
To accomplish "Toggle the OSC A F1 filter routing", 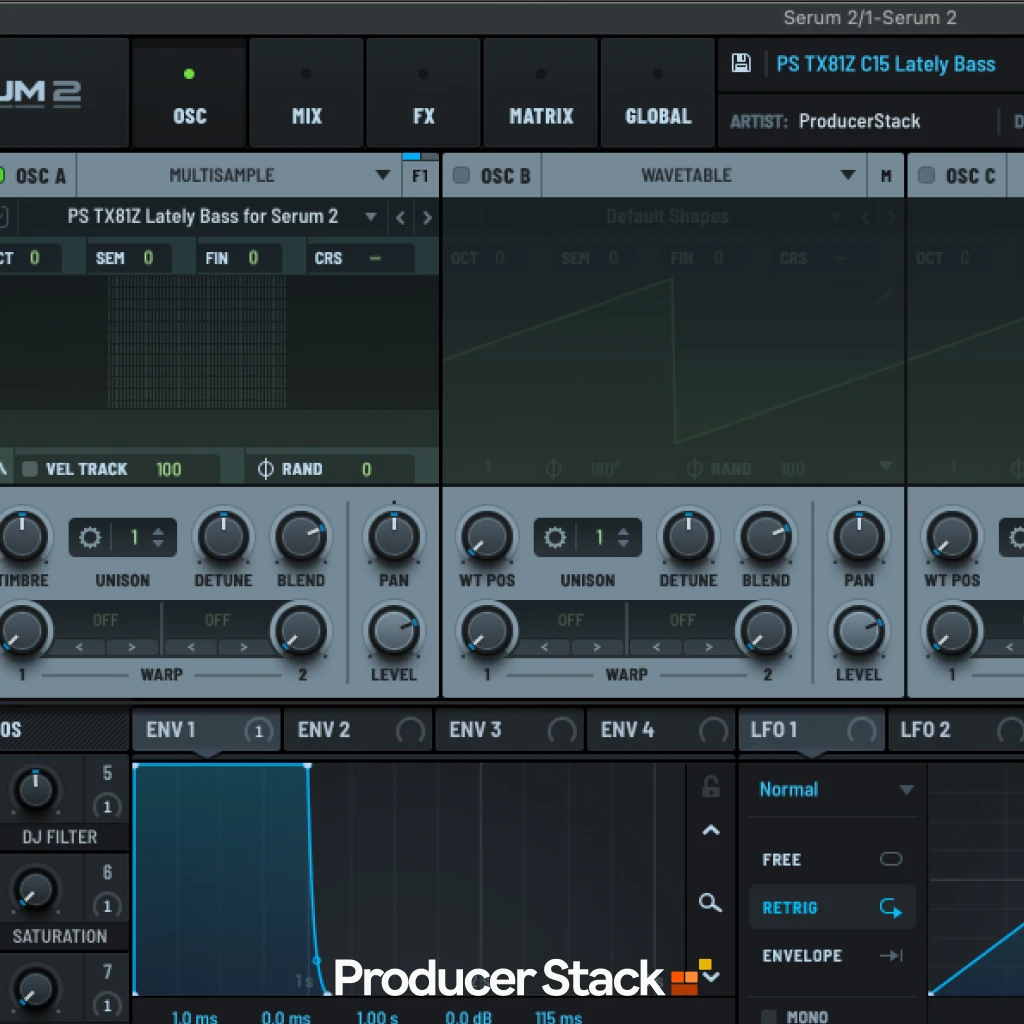I will pos(420,176).
